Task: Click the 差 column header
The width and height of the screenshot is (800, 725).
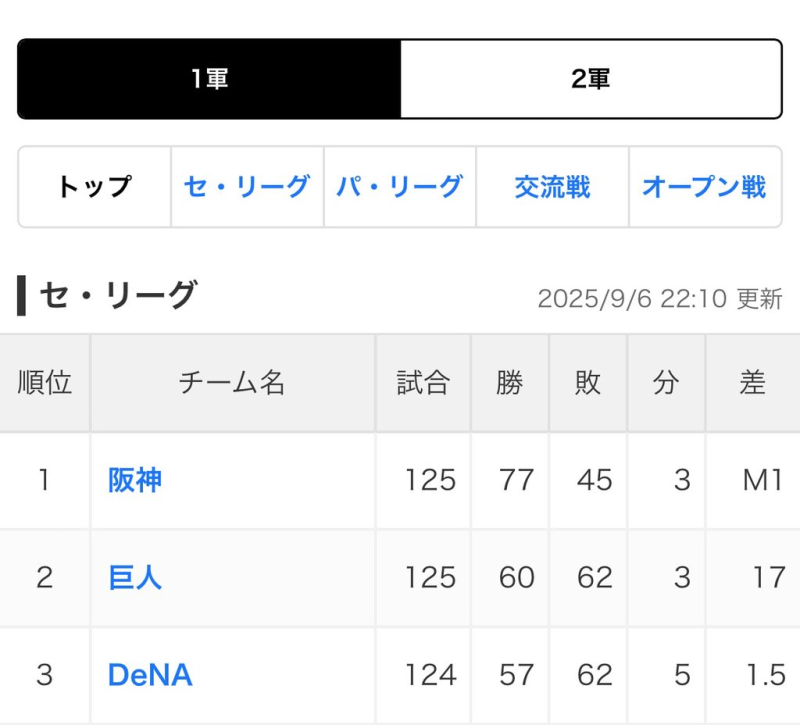Action: pyautogui.click(x=753, y=383)
